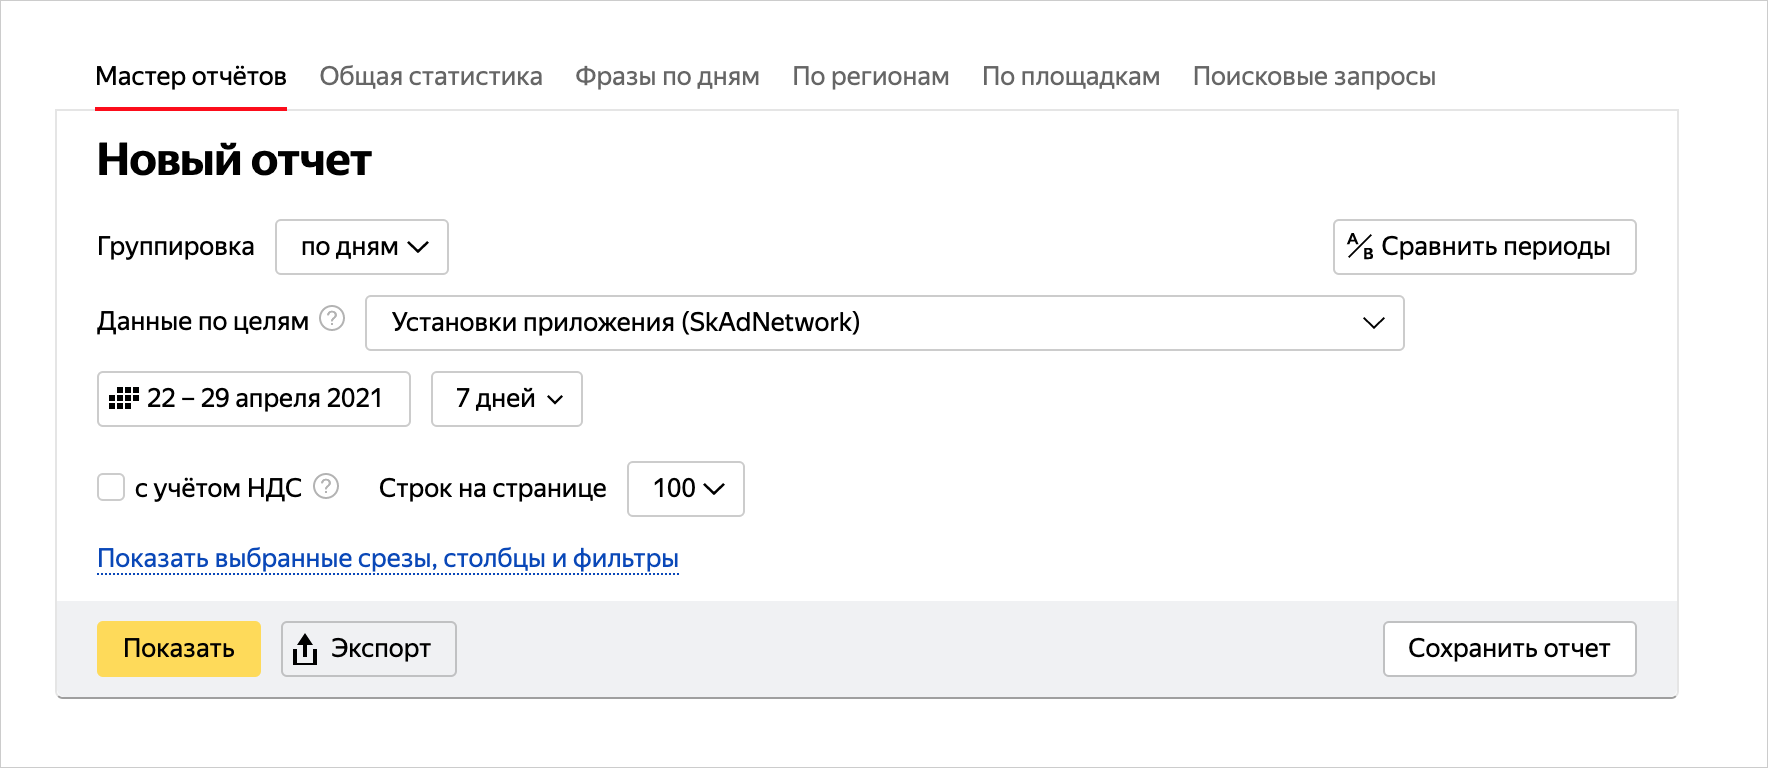Open the Фразы по дням tab
This screenshot has height=768, width=1768.
tap(667, 77)
